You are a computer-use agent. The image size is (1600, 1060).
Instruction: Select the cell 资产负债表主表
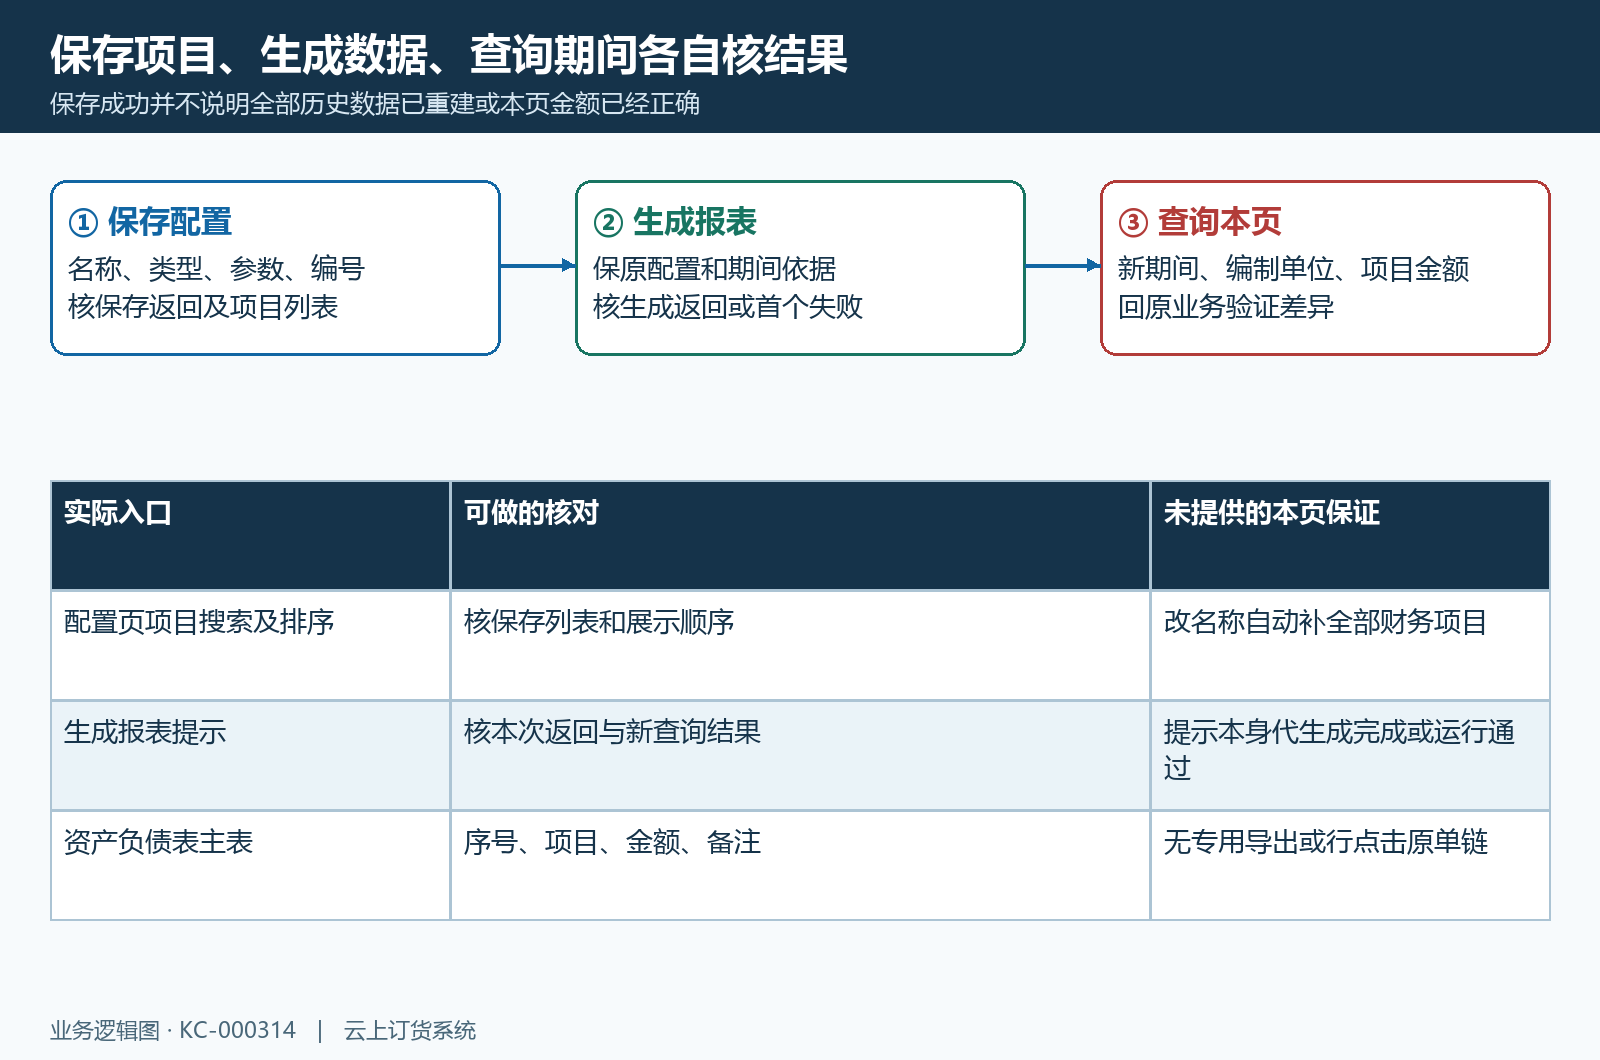pyautogui.click(x=250, y=866)
